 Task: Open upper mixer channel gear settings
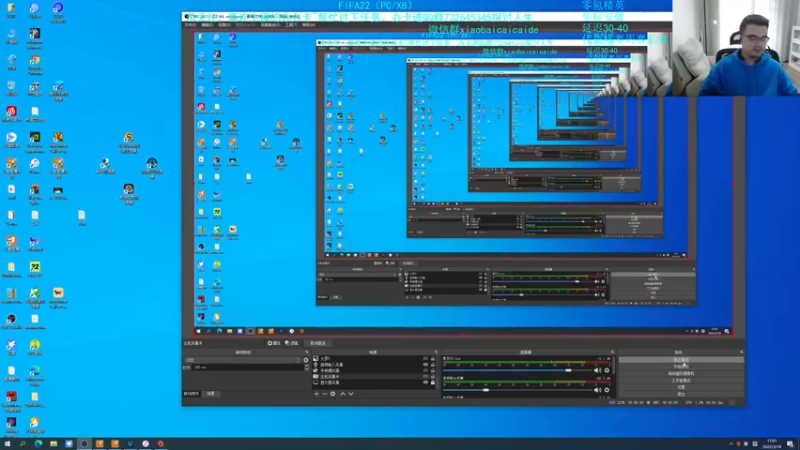[607, 370]
